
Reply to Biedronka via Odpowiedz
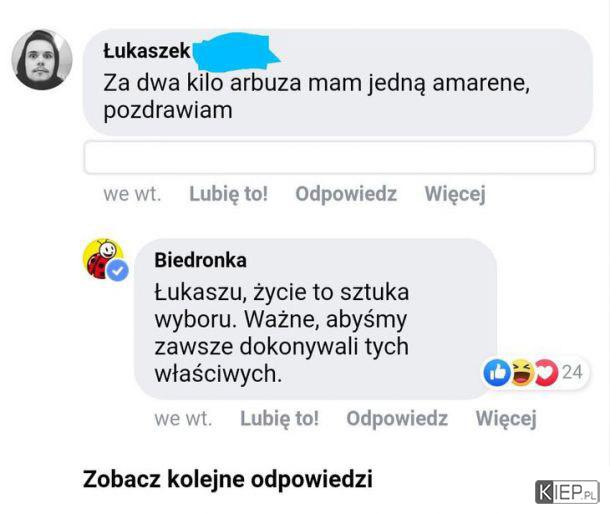point(397,419)
